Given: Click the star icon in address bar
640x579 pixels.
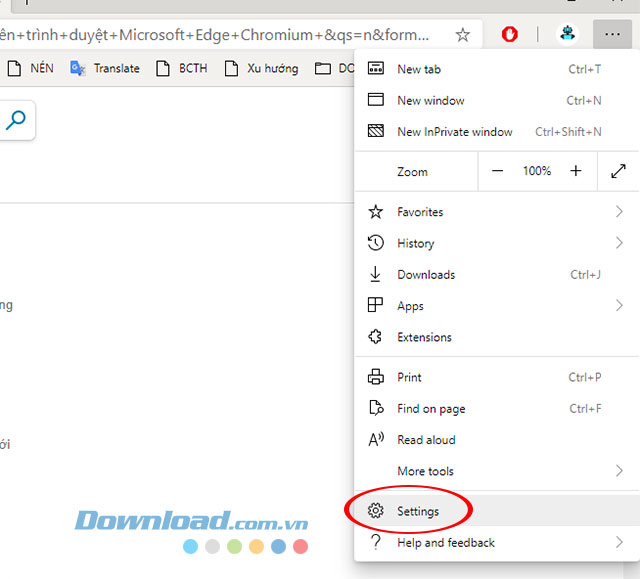Looking at the screenshot, I should tap(462, 35).
